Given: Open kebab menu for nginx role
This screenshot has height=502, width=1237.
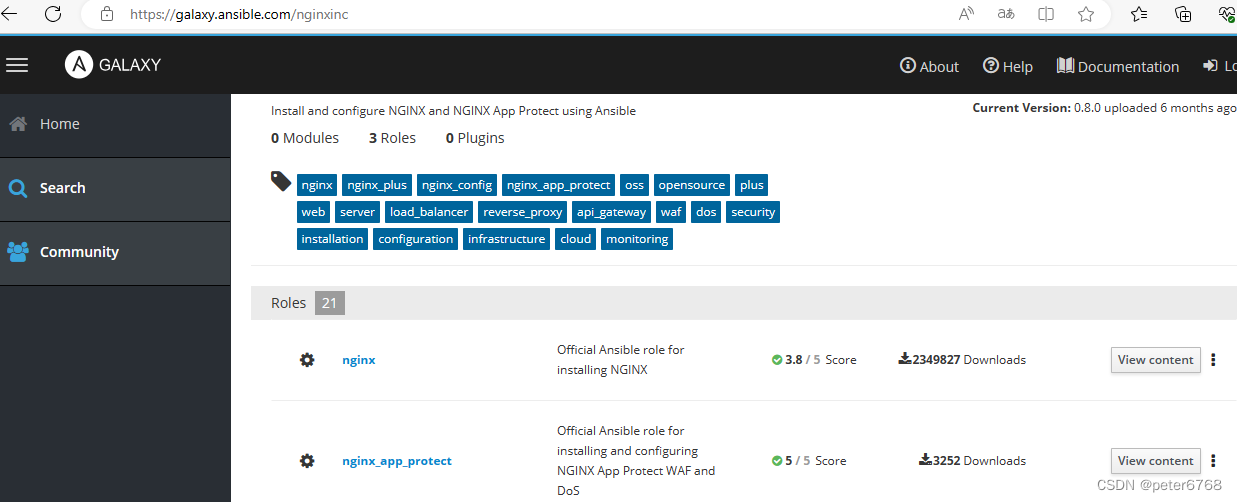Looking at the screenshot, I should 1214,360.
